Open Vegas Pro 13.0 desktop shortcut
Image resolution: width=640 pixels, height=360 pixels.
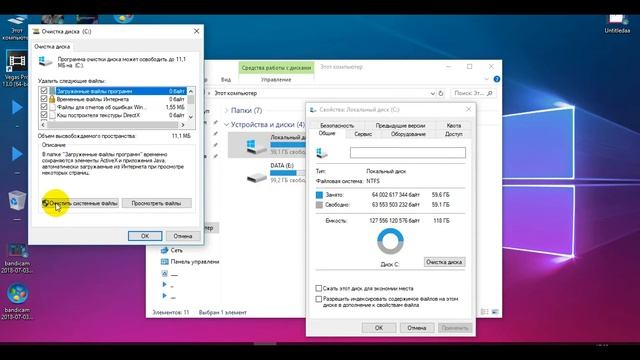point(16,68)
